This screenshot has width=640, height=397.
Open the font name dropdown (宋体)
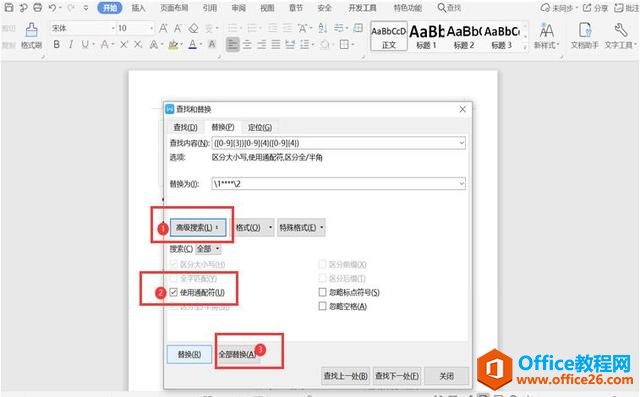tap(113, 28)
